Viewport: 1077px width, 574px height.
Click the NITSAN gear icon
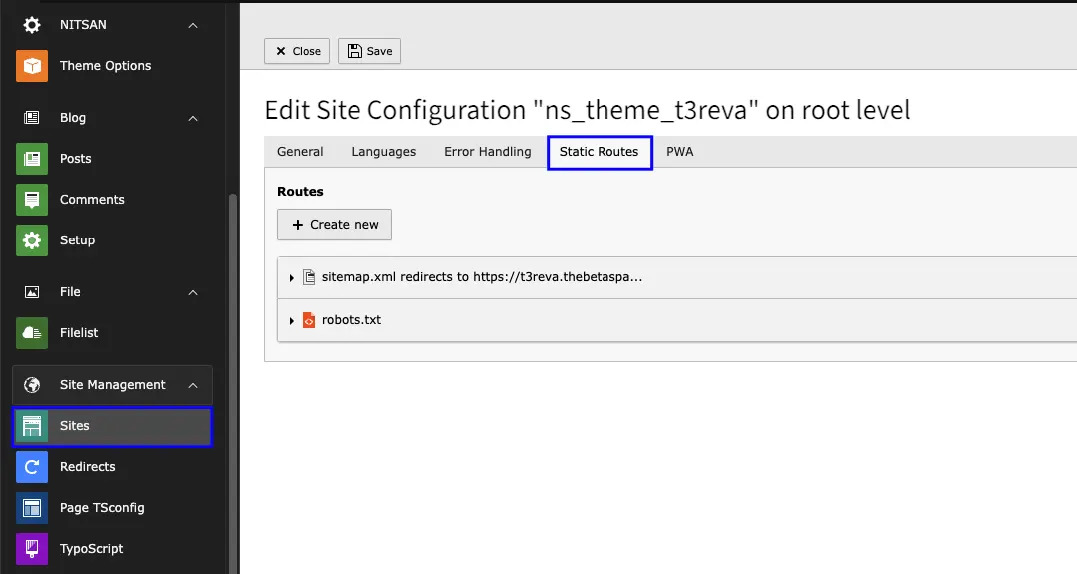(x=32, y=25)
